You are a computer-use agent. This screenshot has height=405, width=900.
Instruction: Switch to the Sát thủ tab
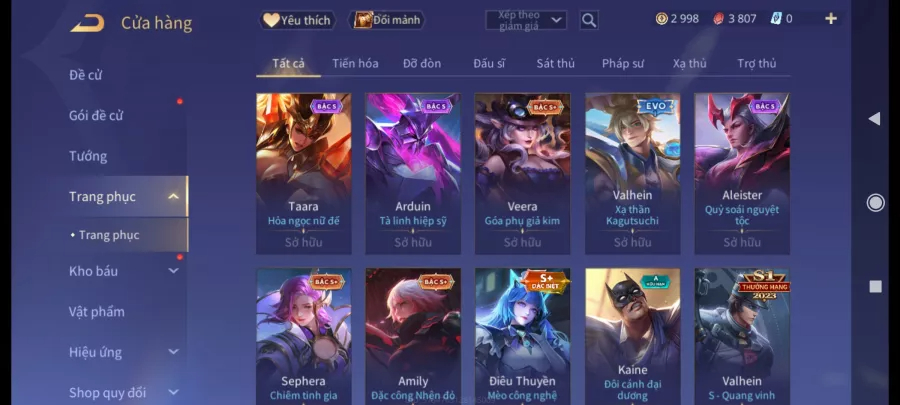555,64
